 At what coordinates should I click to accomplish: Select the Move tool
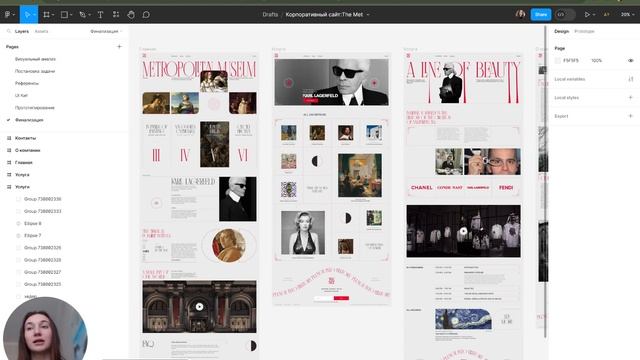[x=27, y=14]
